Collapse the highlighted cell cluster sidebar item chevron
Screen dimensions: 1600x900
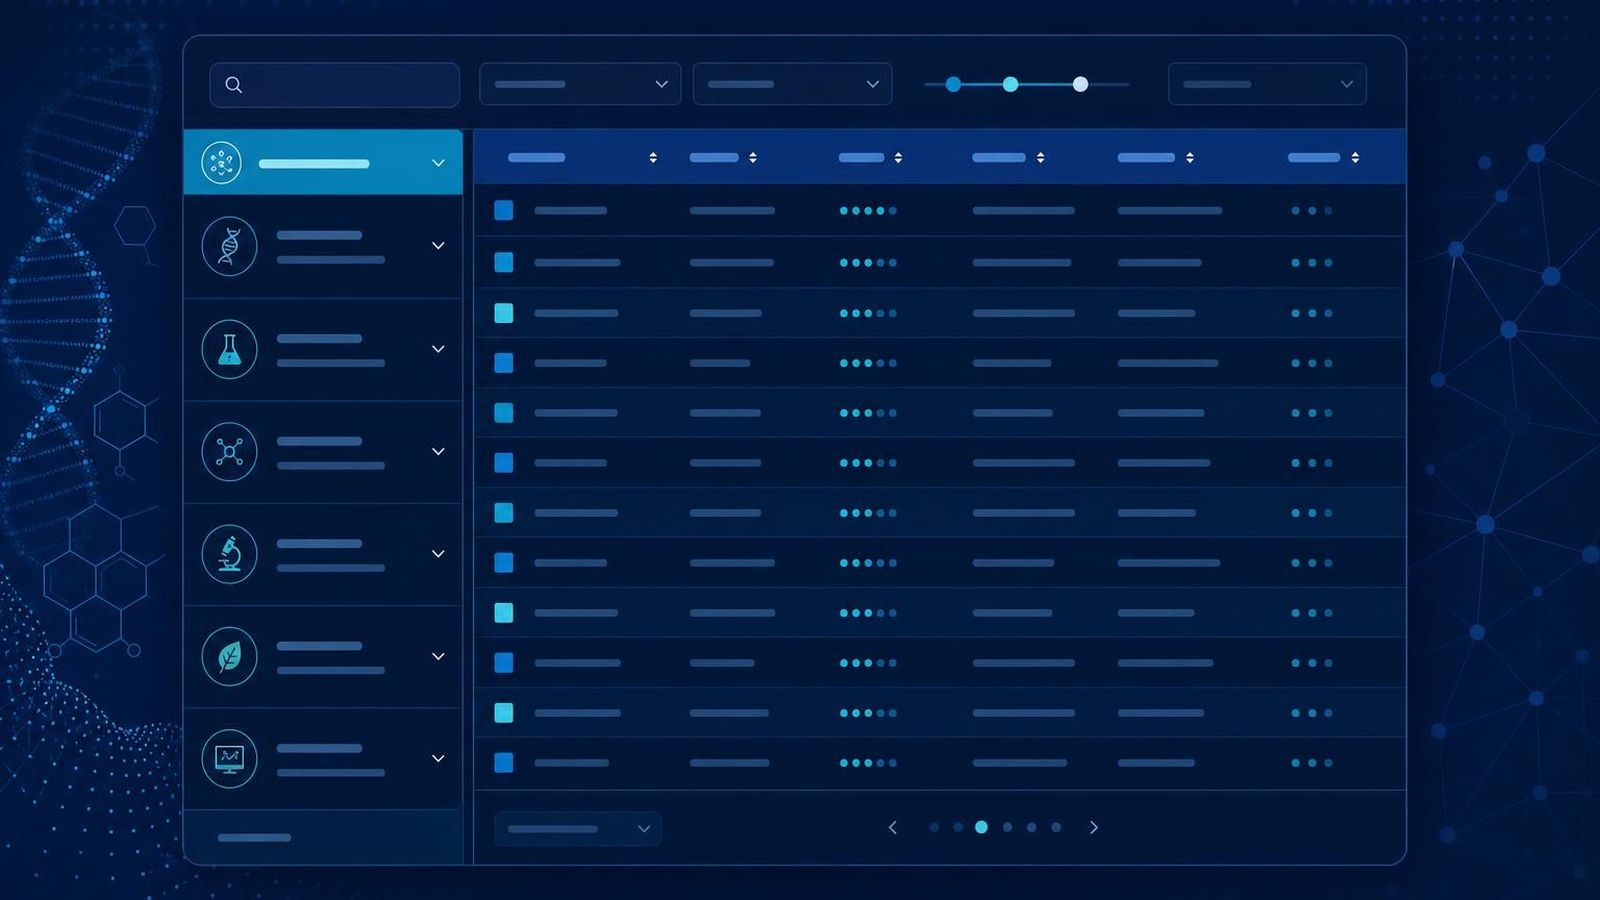438,162
